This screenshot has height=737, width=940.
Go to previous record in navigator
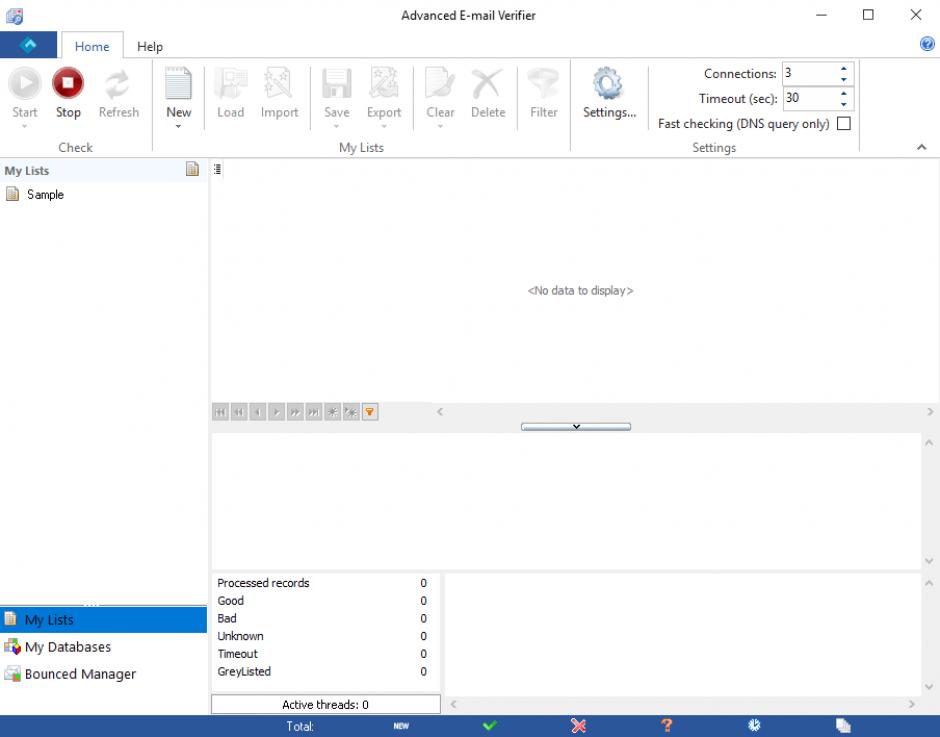(x=258, y=412)
